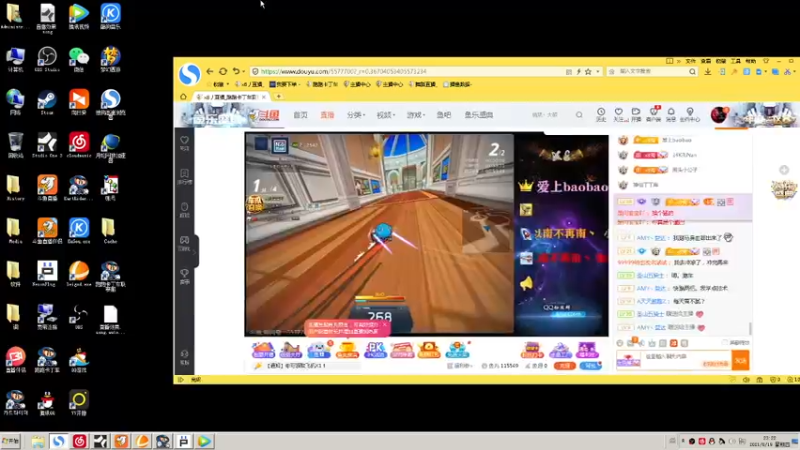The width and height of the screenshot is (800, 450).
Task: Click the blue button beside 充值
Action: 590,366
